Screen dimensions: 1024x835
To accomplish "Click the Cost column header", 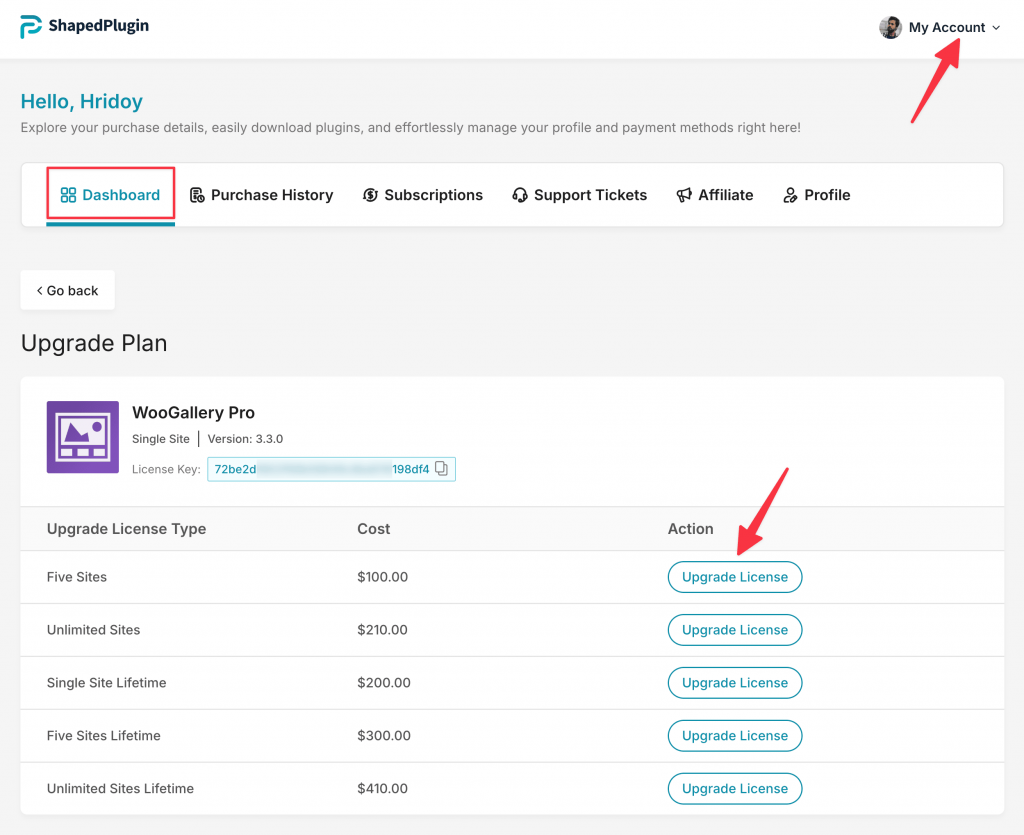I will pos(374,529).
